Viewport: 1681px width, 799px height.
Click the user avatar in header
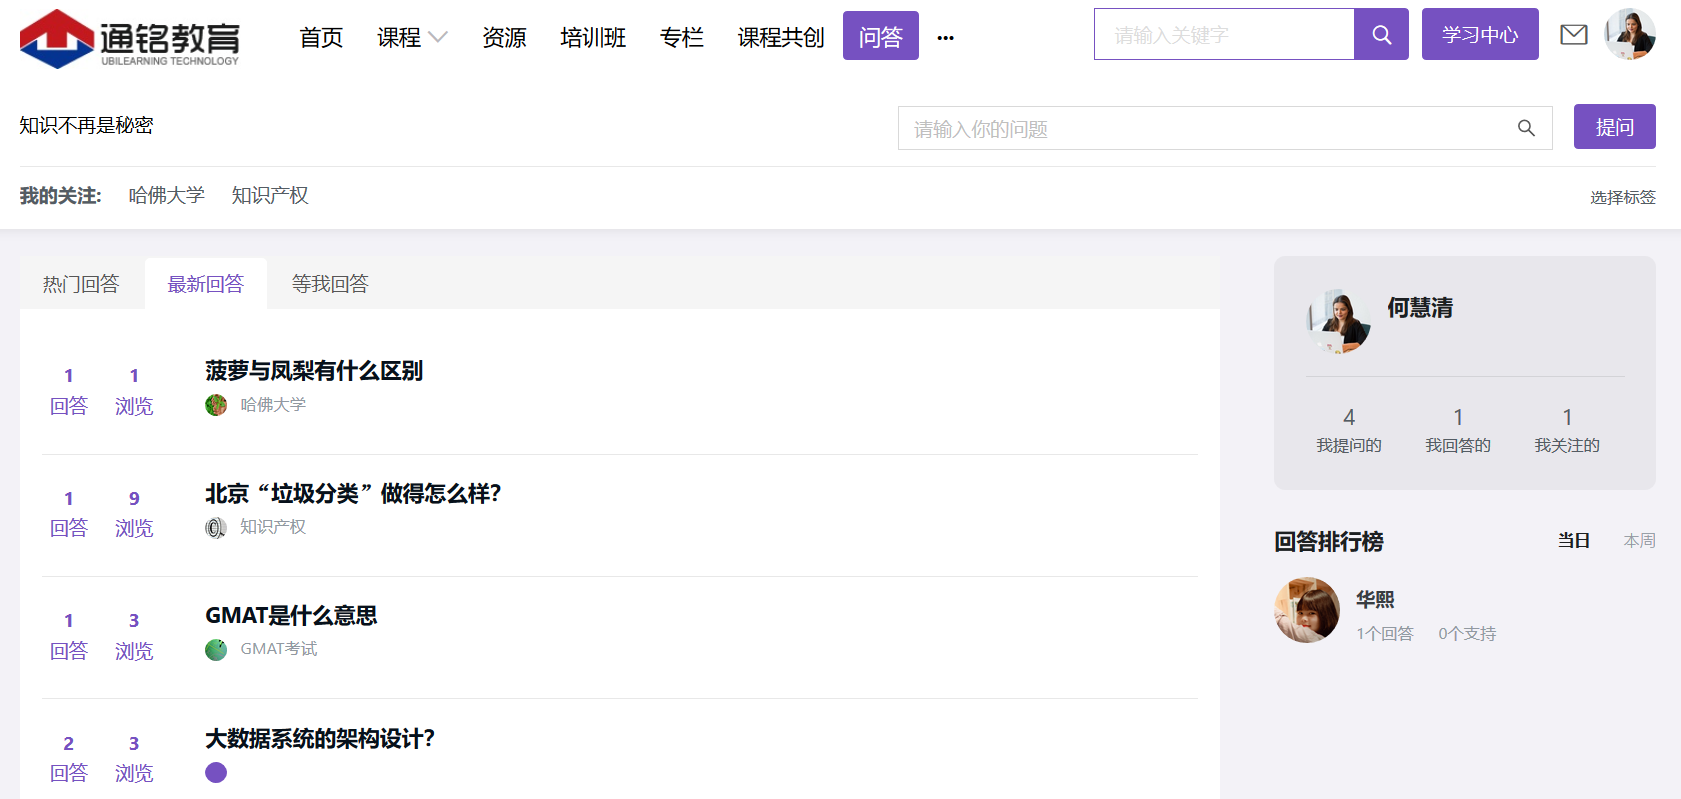[1630, 35]
